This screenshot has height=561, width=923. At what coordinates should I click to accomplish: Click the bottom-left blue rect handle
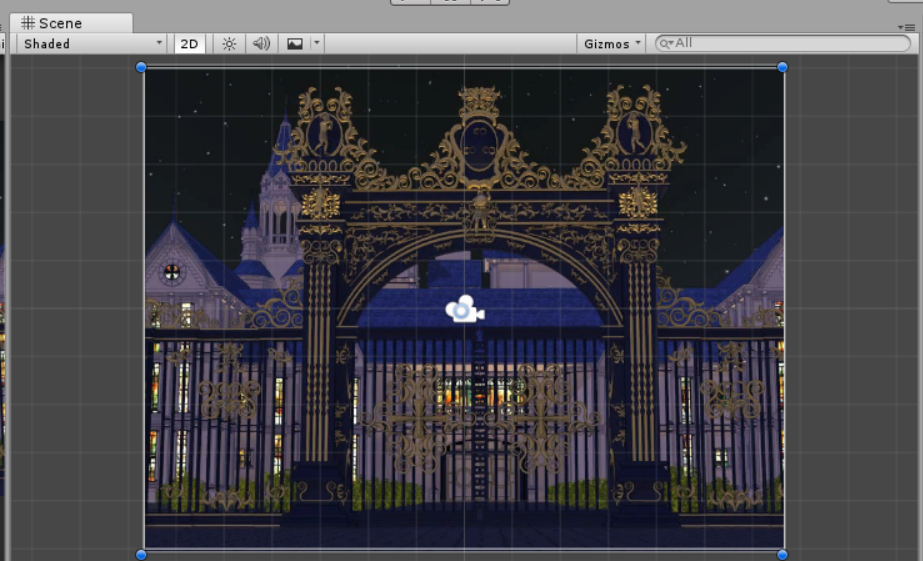click(141, 555)
